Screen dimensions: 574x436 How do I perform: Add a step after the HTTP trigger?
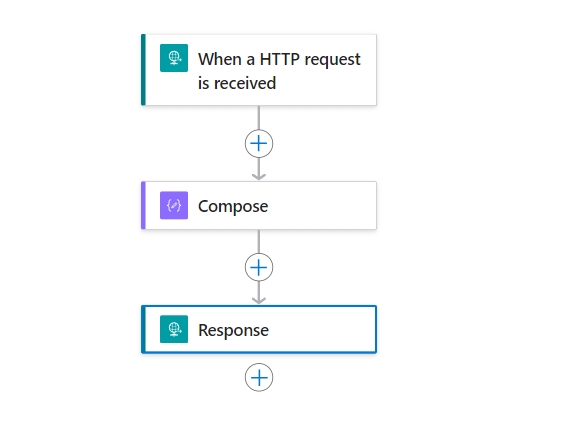(x=259, y=144)
